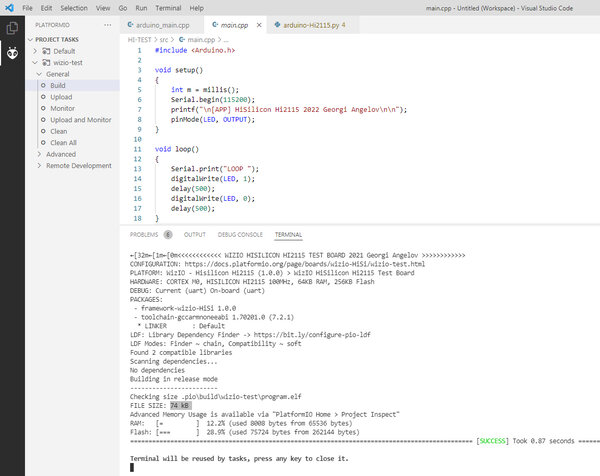Click the Python icon on arduino-Hi2115.py tab

tap(277, 25)
